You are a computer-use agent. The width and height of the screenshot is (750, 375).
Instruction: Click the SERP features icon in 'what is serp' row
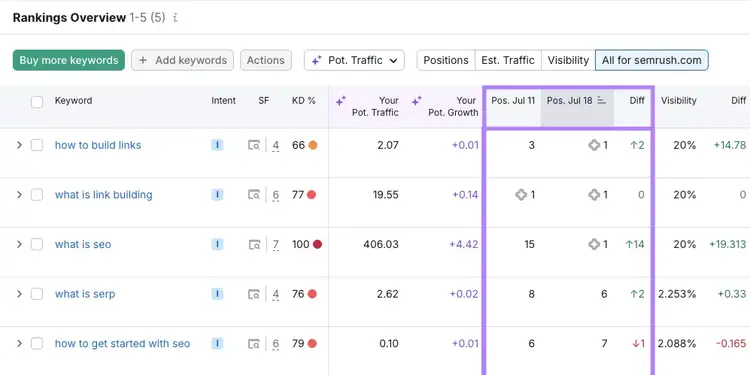tap(254, 294)
